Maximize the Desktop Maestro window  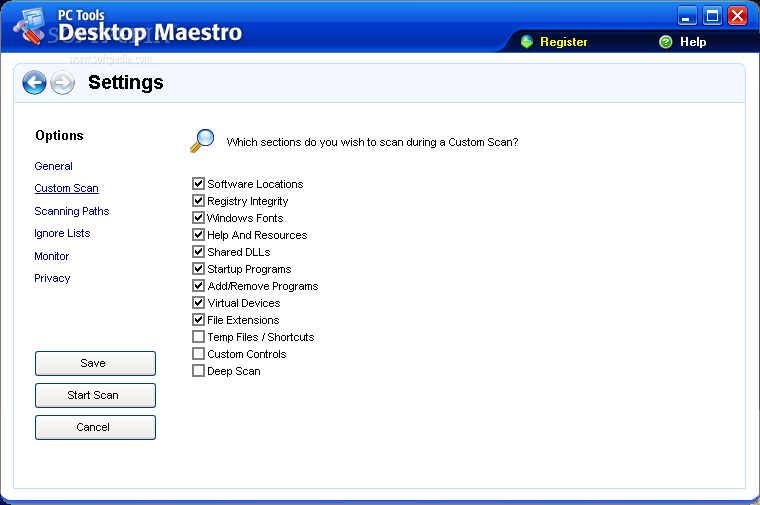coord(712,16)
